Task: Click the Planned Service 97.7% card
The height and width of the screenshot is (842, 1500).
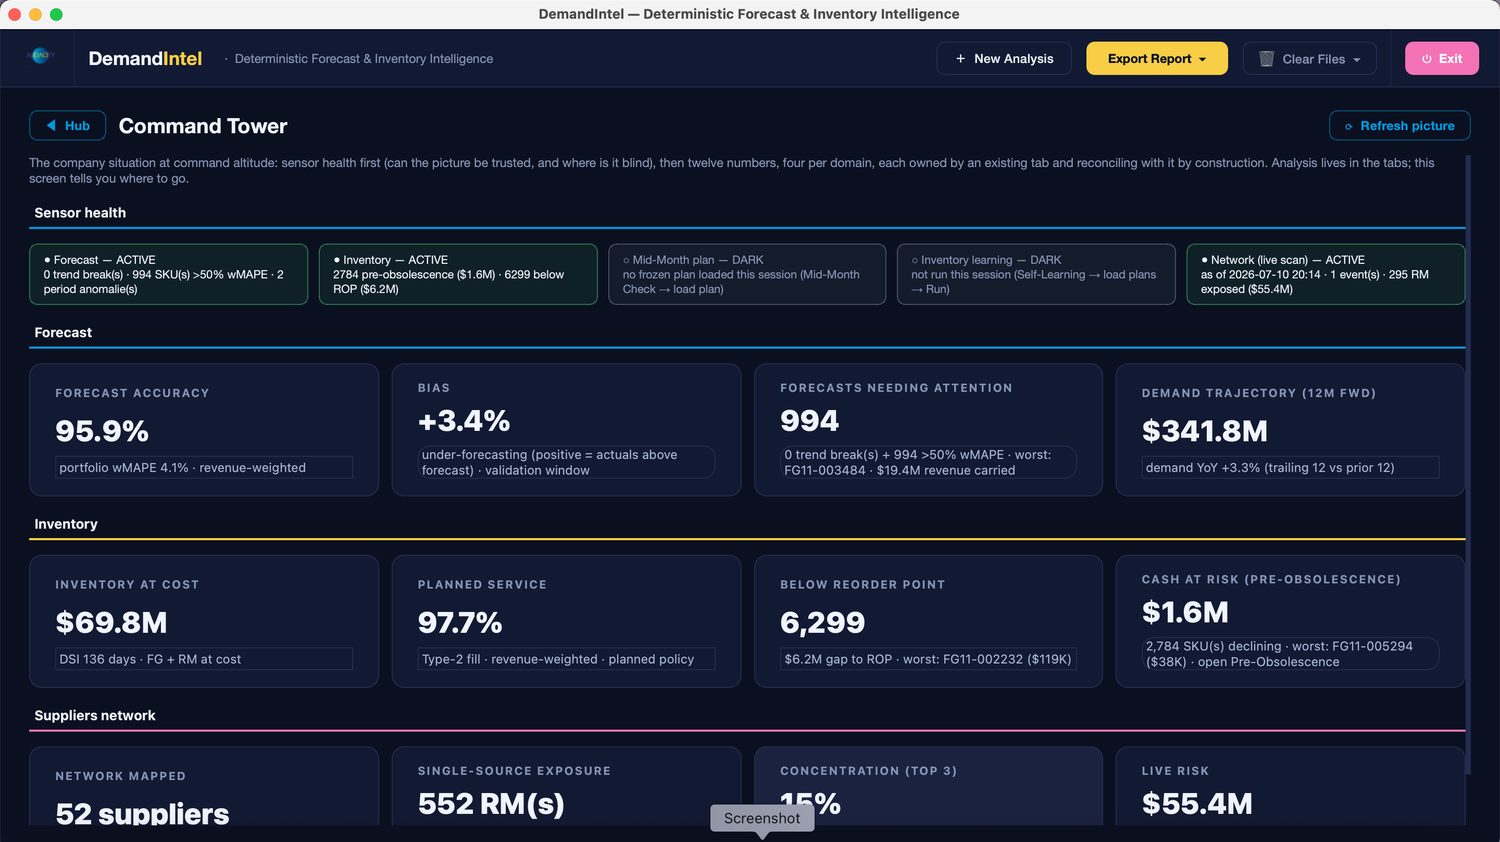Action: pyautogui.click(x=566, y=621)
